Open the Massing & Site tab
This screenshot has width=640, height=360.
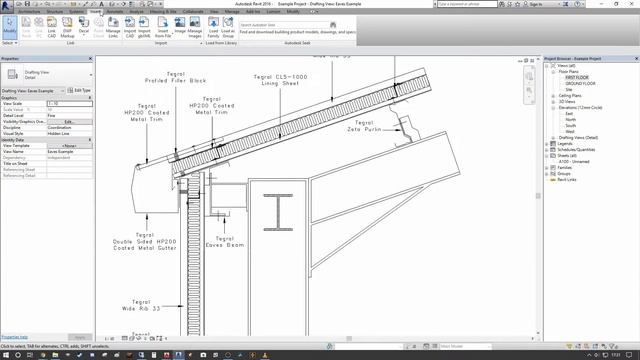pos(163,12)
